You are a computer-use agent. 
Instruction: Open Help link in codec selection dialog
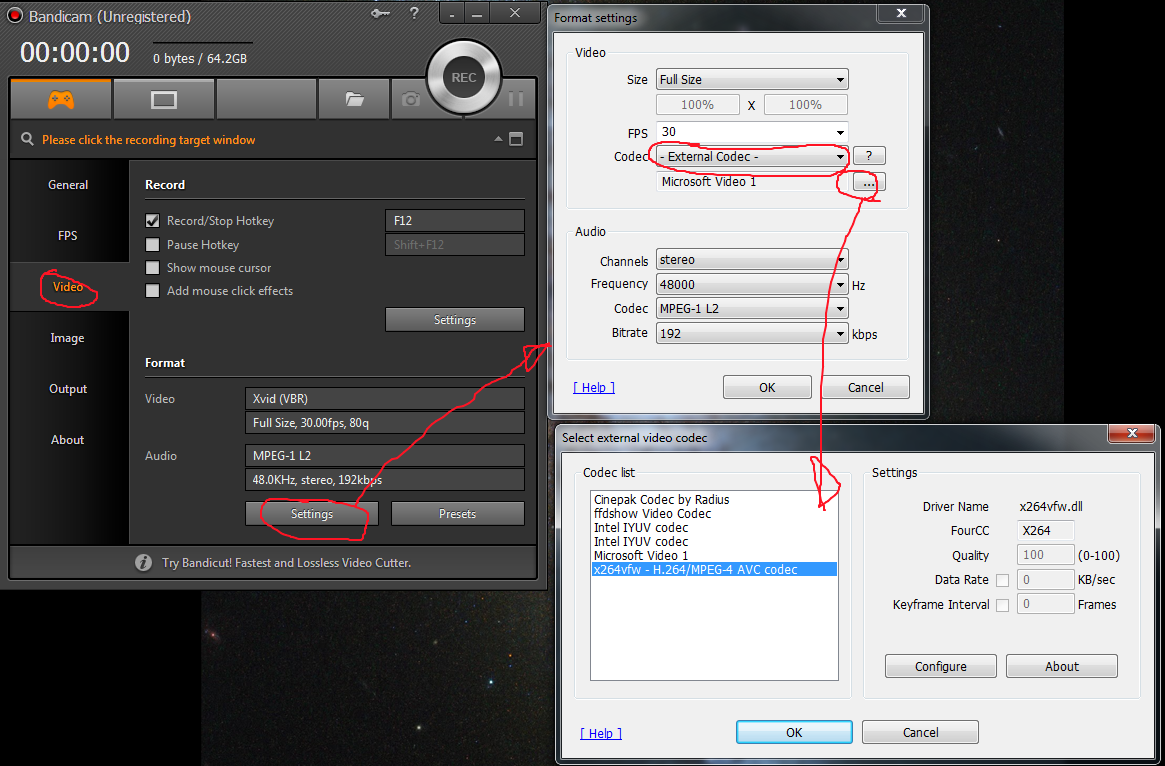click(601, 733)
